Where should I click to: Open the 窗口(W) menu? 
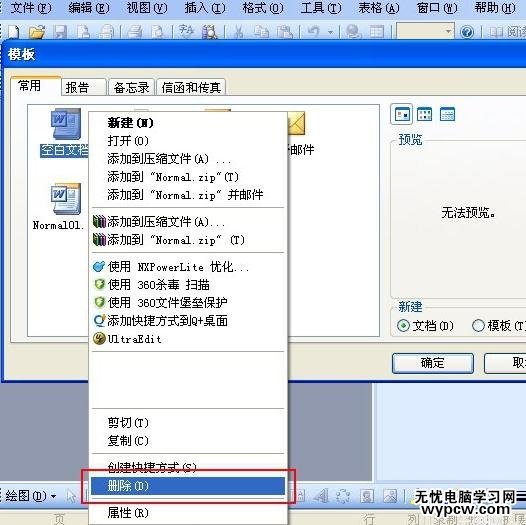(x=437, y=8)
